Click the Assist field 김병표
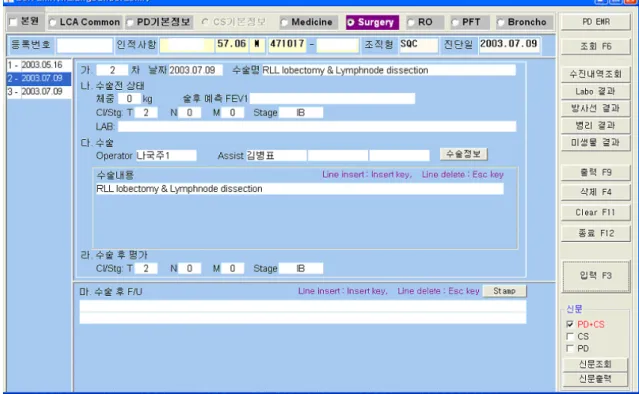This screenshot has height=394, width=639. point(276,155)
